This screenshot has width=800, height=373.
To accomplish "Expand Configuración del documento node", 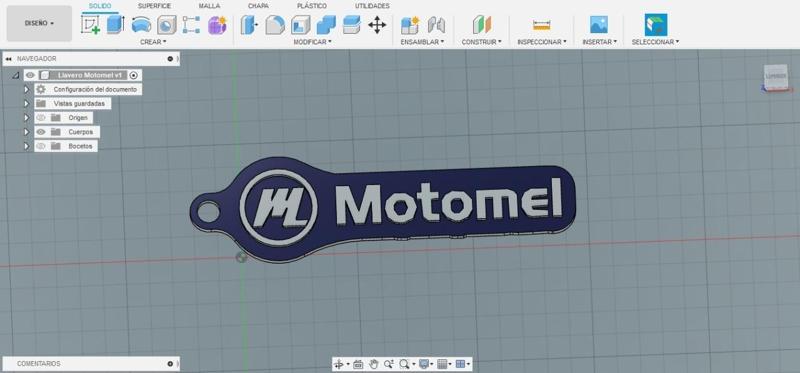I will click(27, 89).
